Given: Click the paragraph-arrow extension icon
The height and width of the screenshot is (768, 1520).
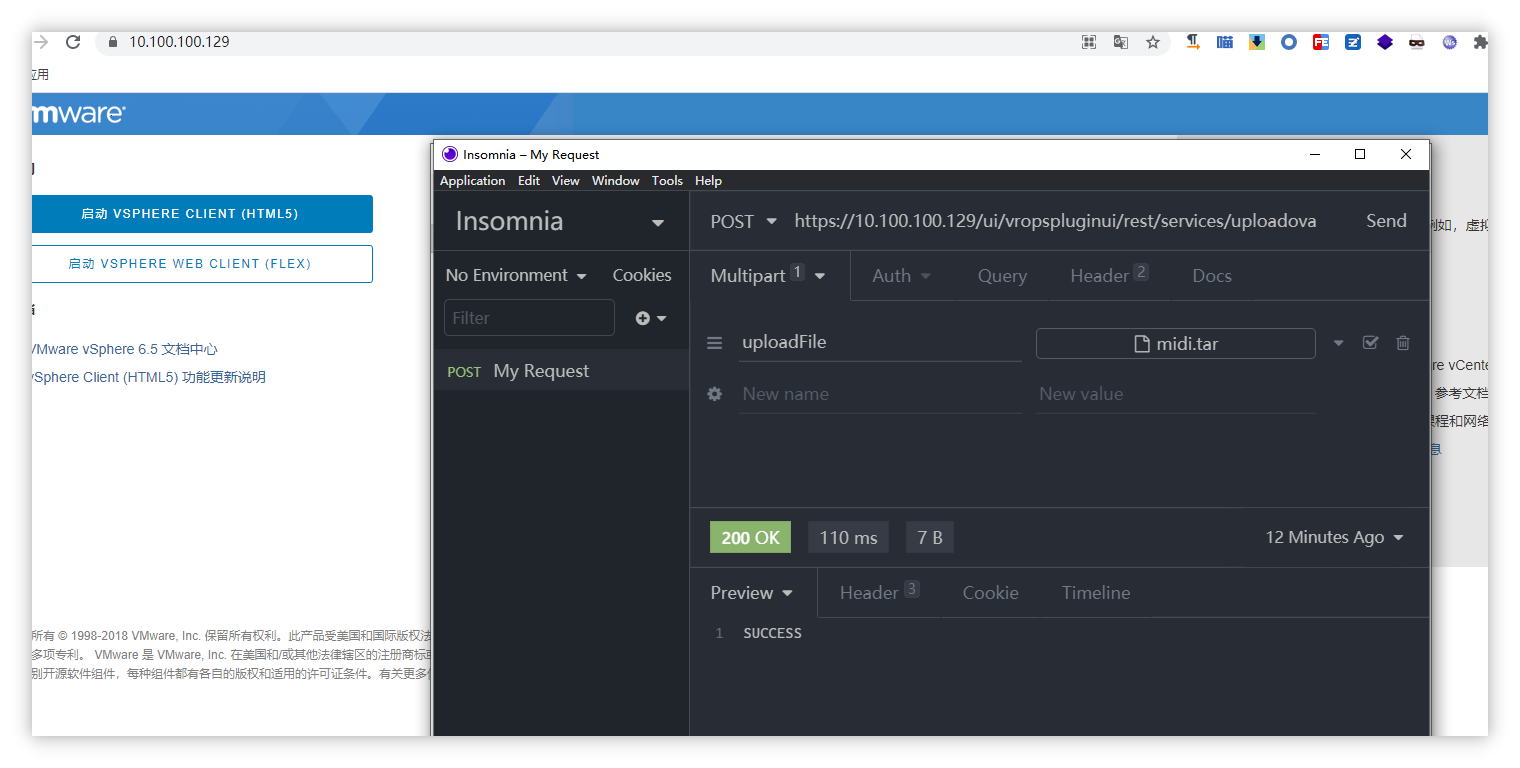Looking at the screenshot, I should coord(1193,42).
